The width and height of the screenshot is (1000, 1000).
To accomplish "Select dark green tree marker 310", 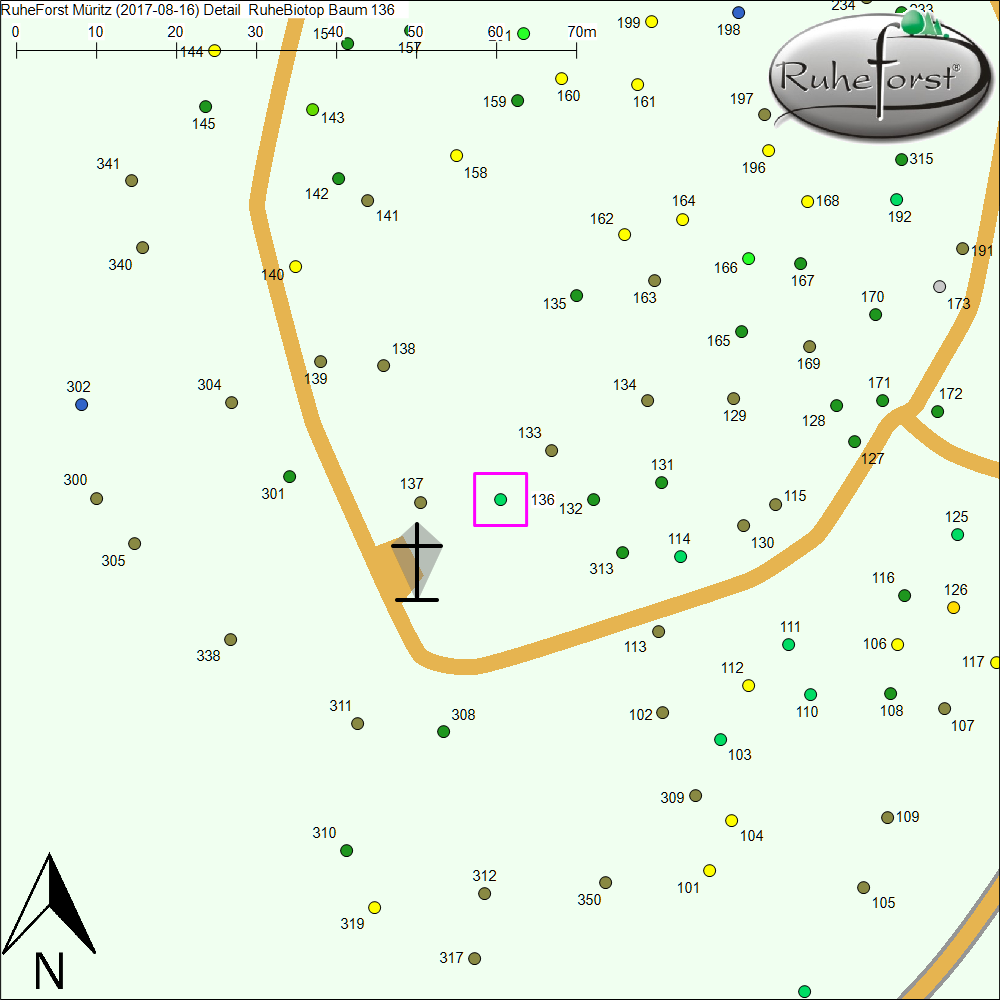I will tap(346, 851).
